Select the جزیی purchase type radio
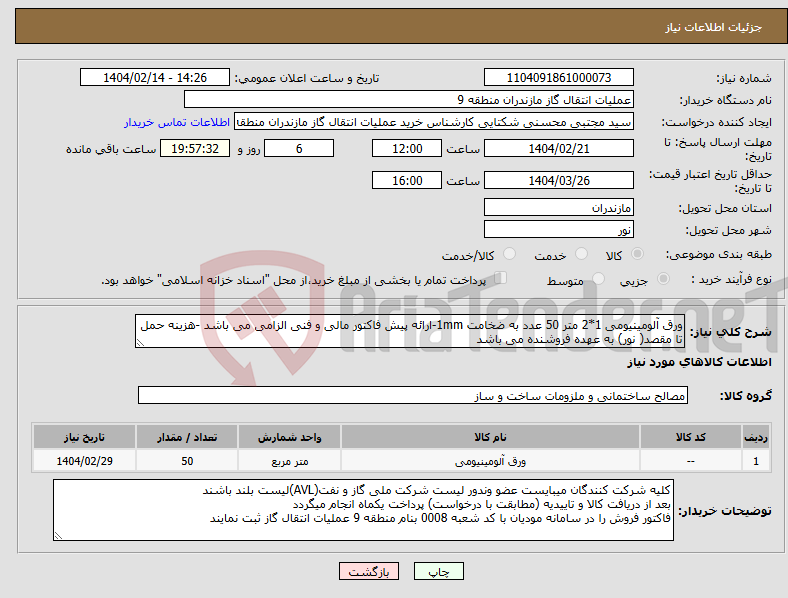The image size is (788, 598). coord(663,278)
